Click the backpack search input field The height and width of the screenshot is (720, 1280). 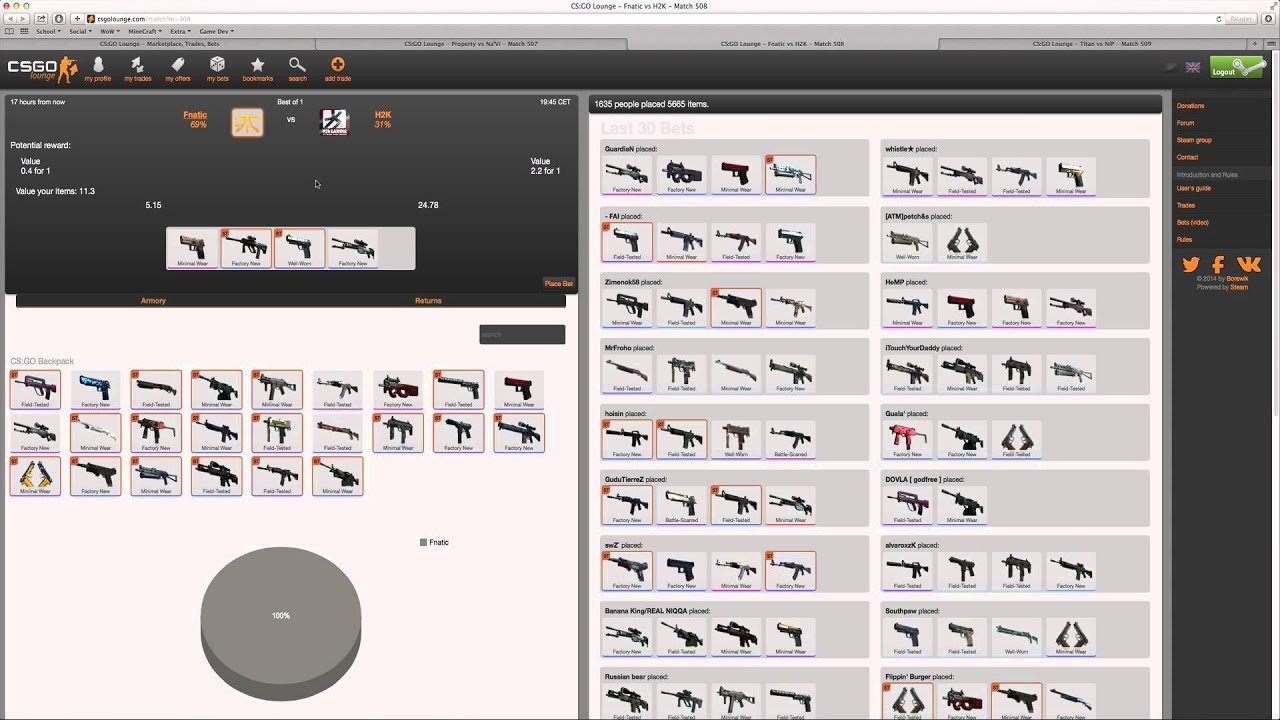pos(522,334)
